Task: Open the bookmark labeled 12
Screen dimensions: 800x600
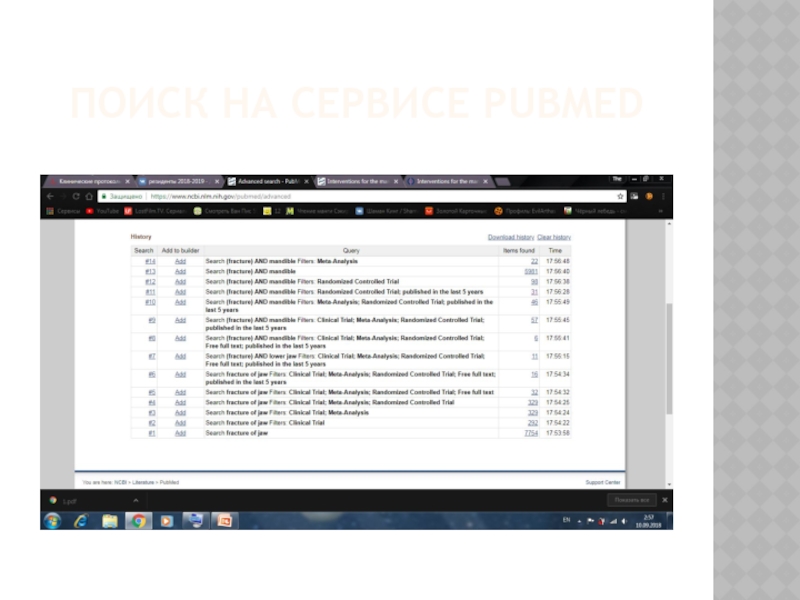Action: (272, 211)
